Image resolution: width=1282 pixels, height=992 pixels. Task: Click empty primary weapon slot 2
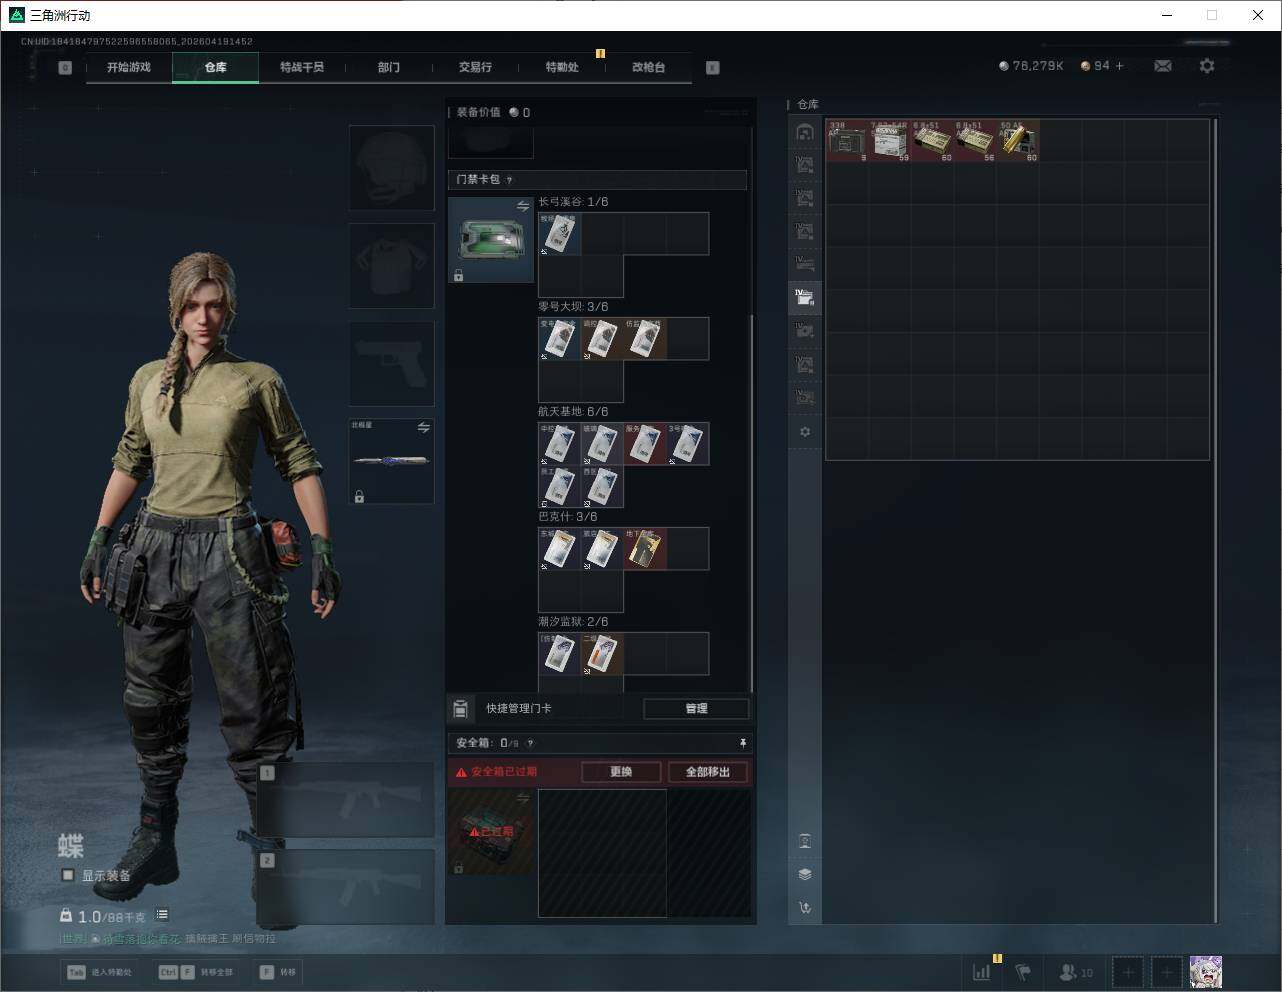[x=346, y=887]
